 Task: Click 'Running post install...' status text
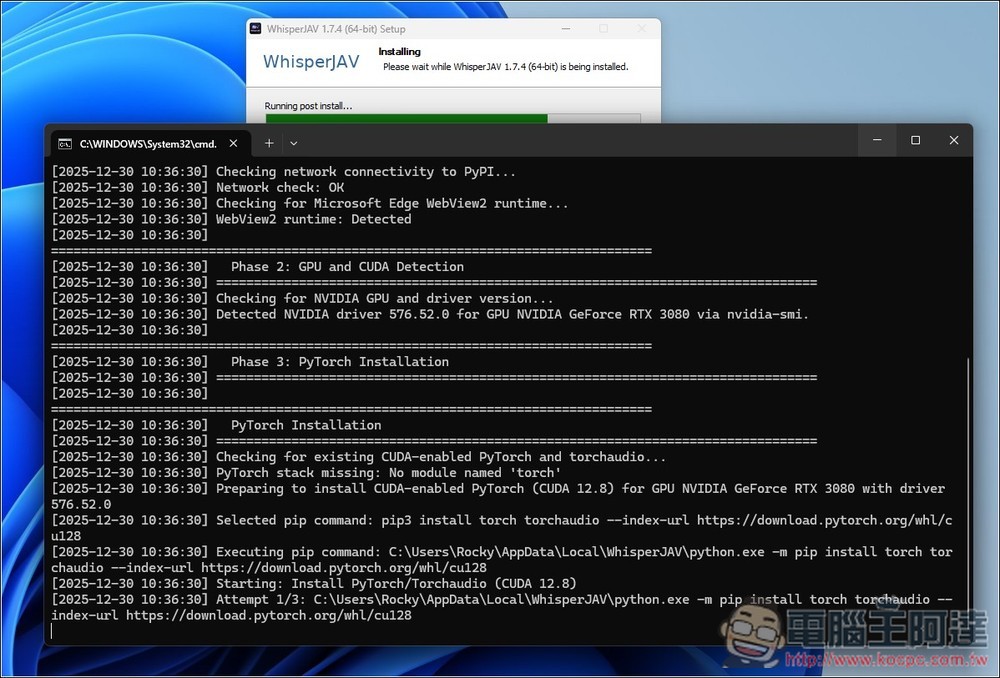tap(308, 106)
